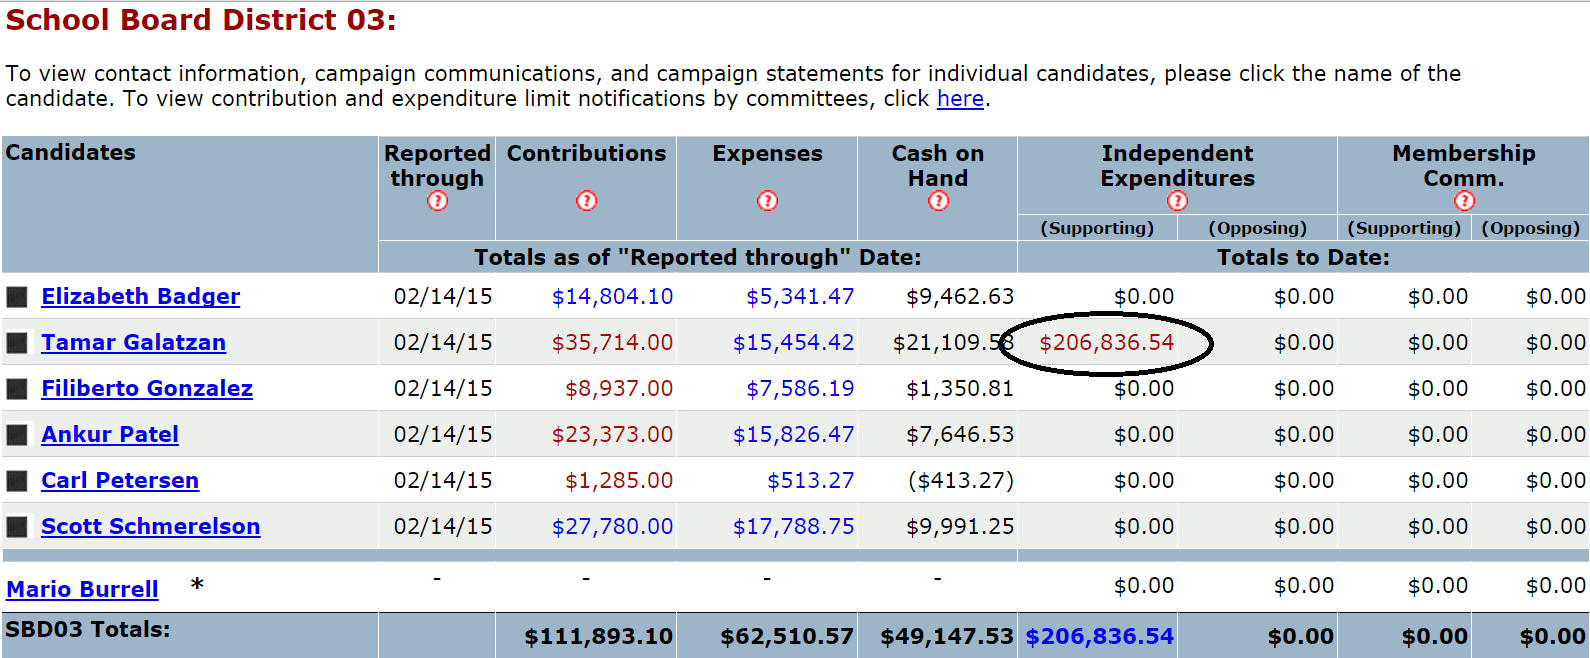The height and width of the screenshot is (658, 1590).
Task: Click the square icon beside Elizabeth Badger
Action: point(17,297)
